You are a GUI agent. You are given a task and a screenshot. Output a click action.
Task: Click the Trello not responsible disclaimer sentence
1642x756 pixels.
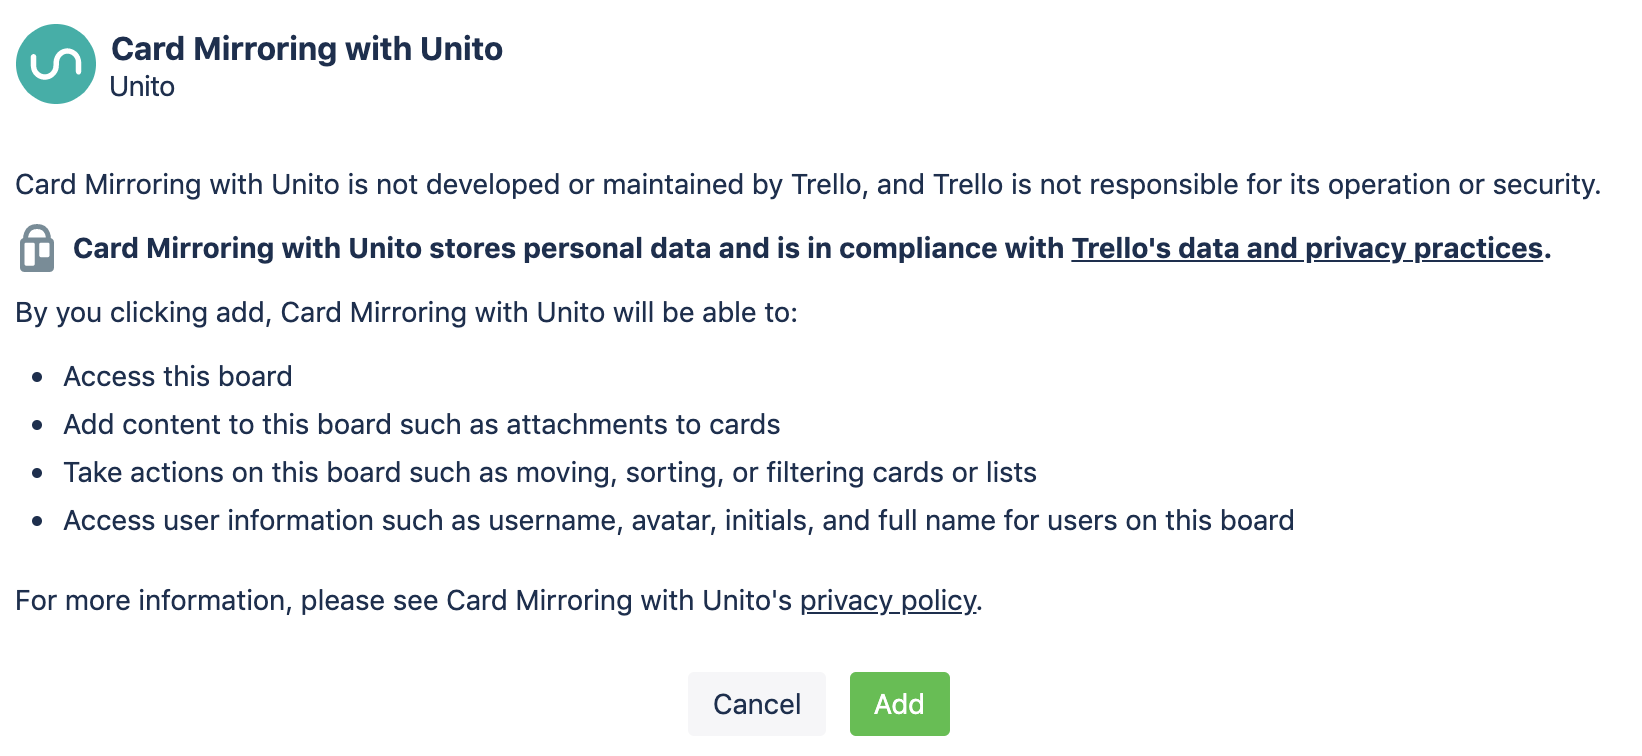pos(808,184)
